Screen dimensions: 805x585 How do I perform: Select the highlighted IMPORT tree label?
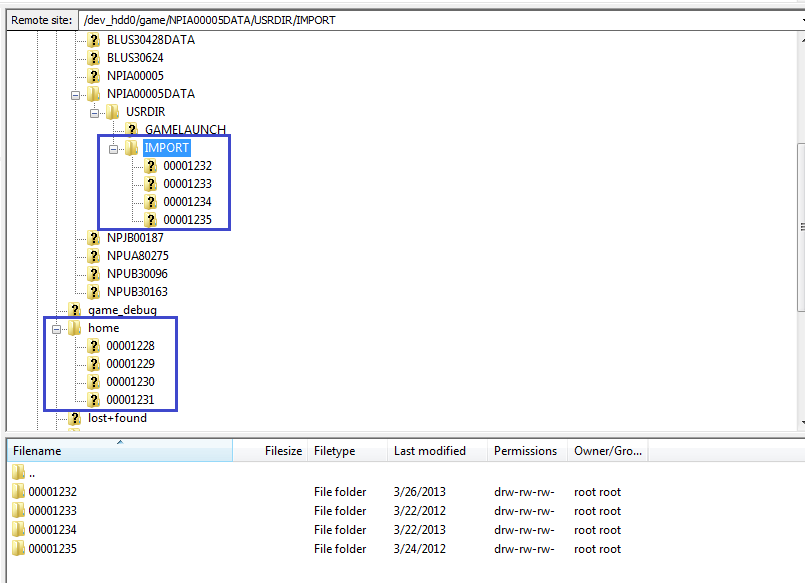pyautogui.click(x=166, y=148)
